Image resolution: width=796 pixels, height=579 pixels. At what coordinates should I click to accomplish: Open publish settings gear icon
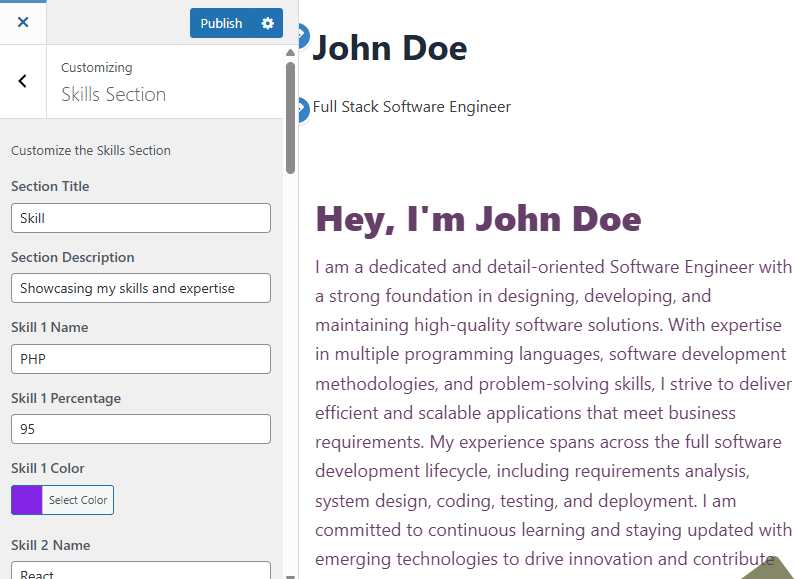(267, 23)
